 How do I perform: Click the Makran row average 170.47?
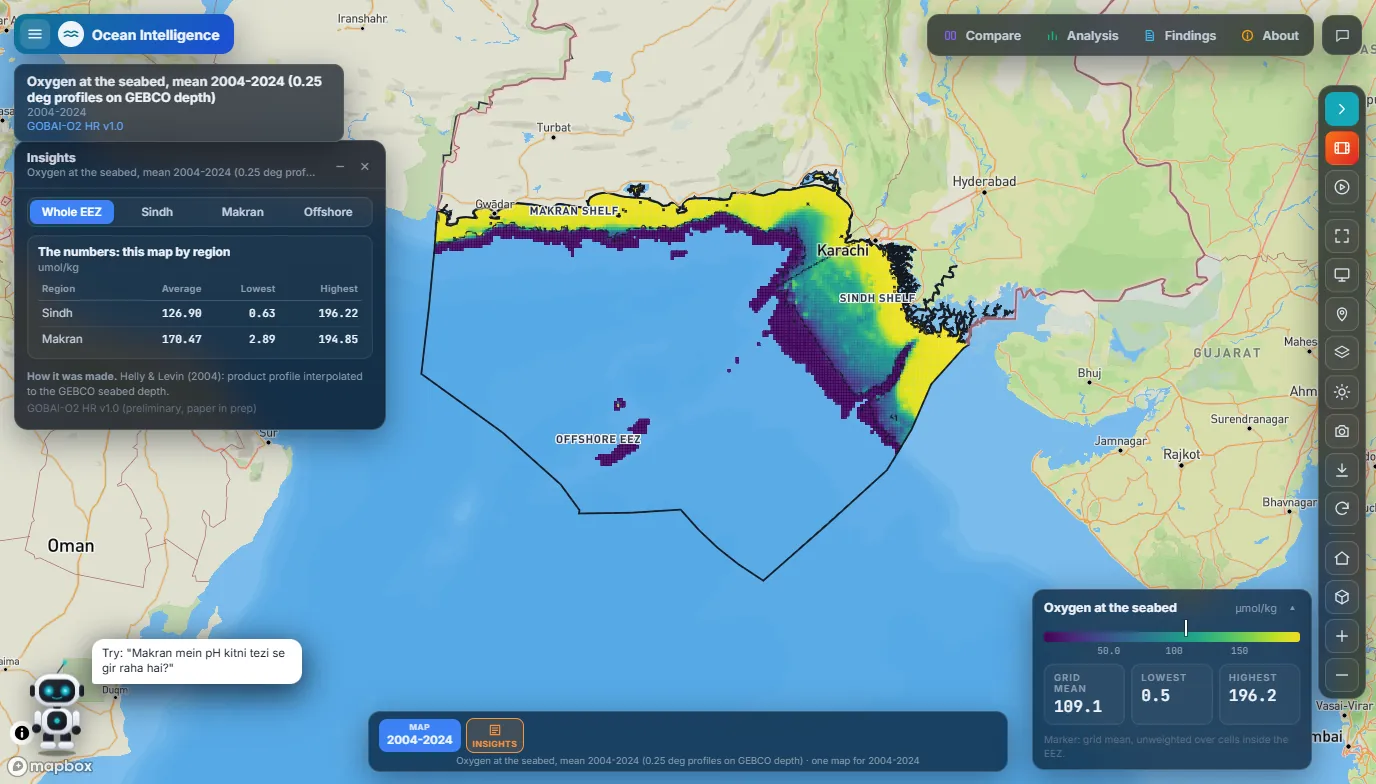182,339
